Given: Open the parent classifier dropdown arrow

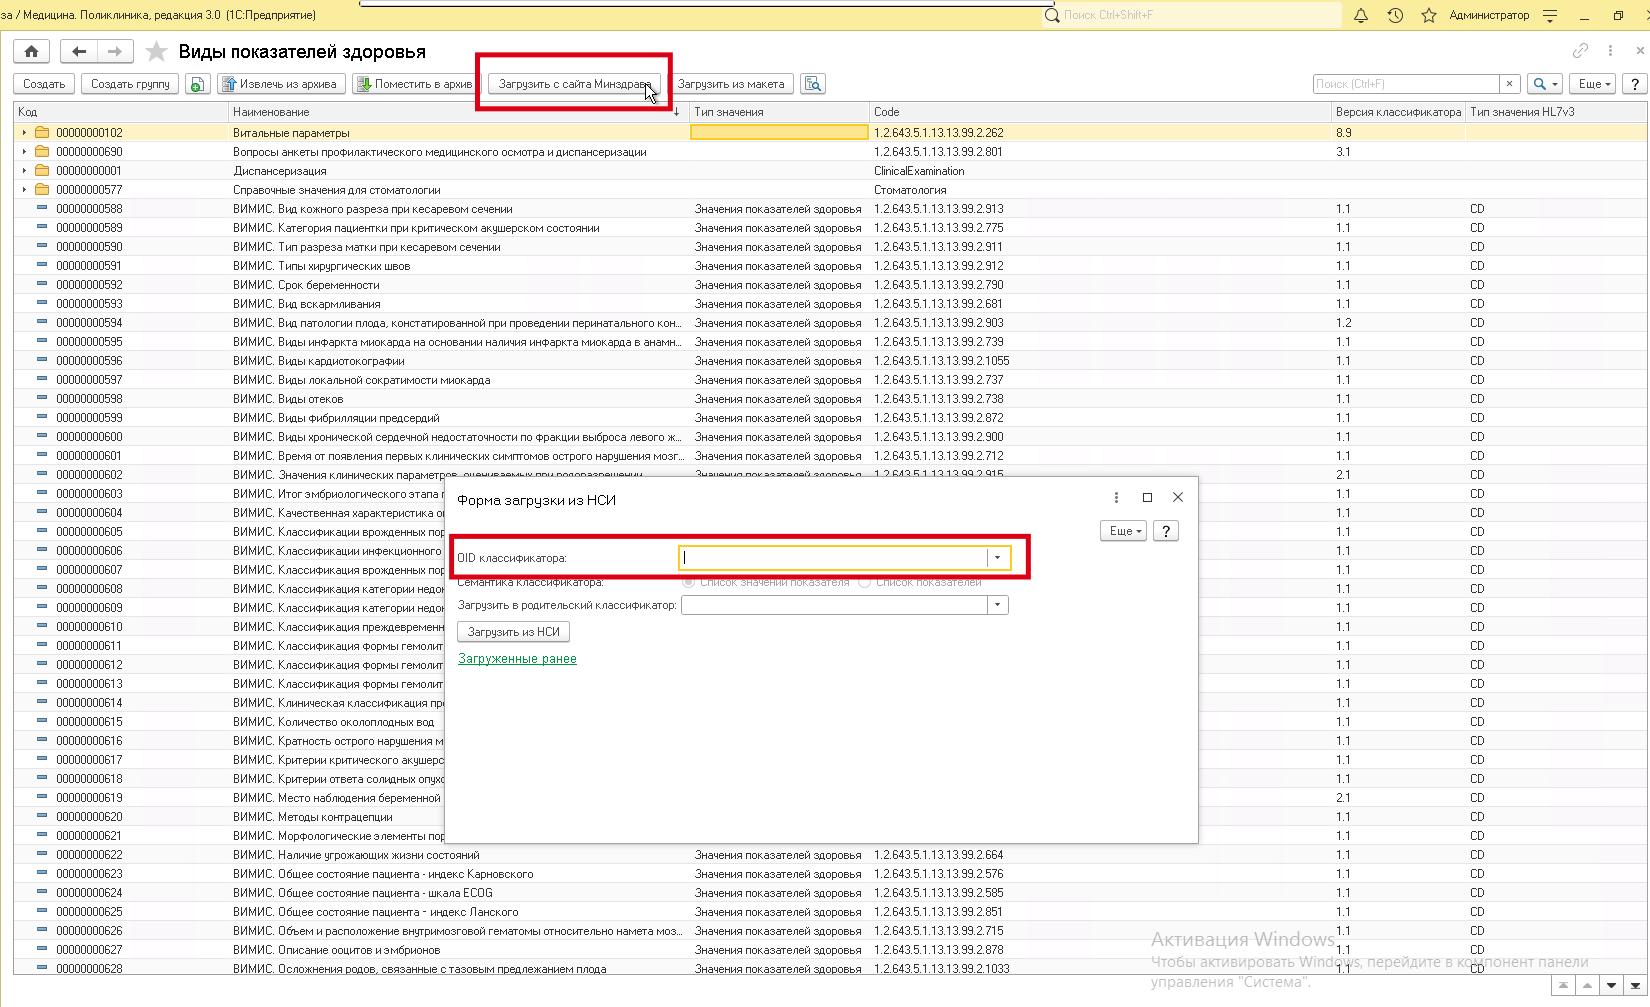Looking at the screenshot, I should (997, 605).
